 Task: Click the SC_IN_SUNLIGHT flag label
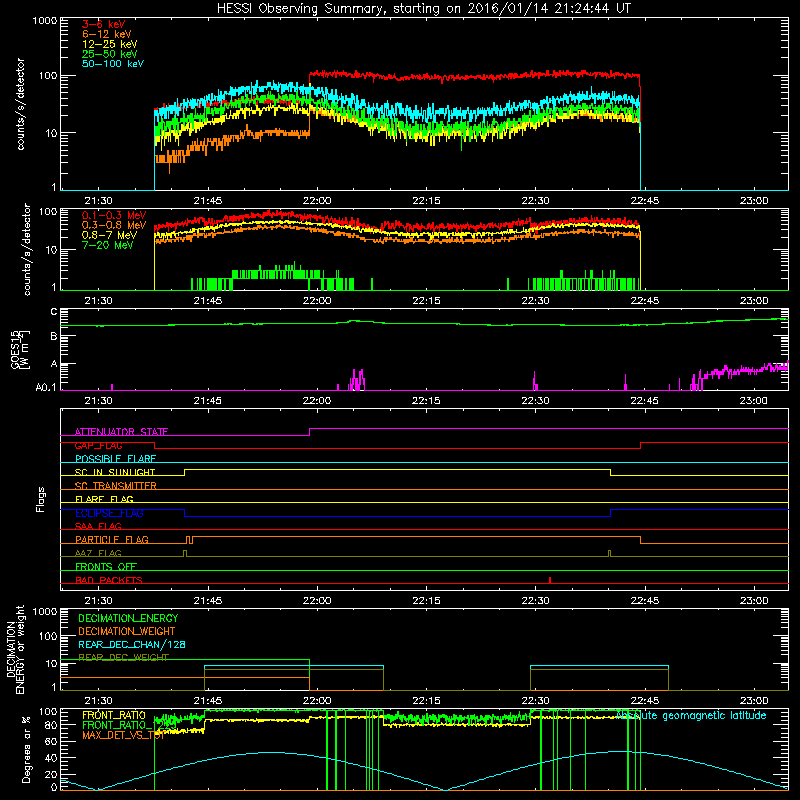click(115, 472)
